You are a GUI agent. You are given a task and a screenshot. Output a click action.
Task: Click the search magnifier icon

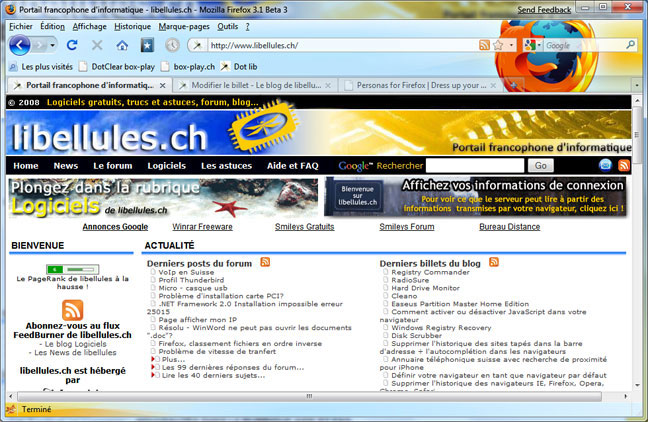(x=630, y=45)
